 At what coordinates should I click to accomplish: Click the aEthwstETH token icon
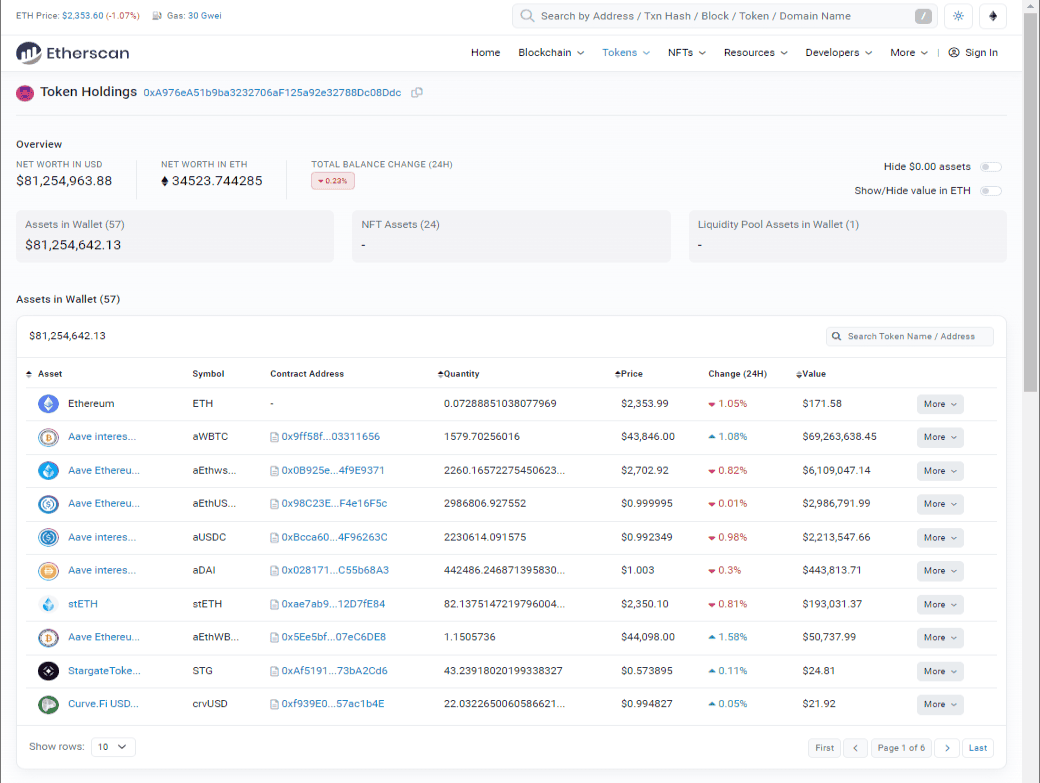pyautogui.click(x=48, y=471)
